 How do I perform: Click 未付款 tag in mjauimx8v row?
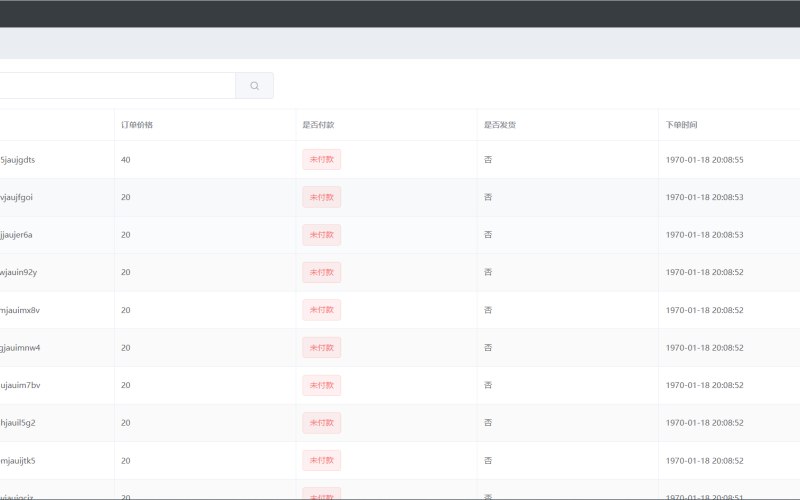[x=321, y=310]
